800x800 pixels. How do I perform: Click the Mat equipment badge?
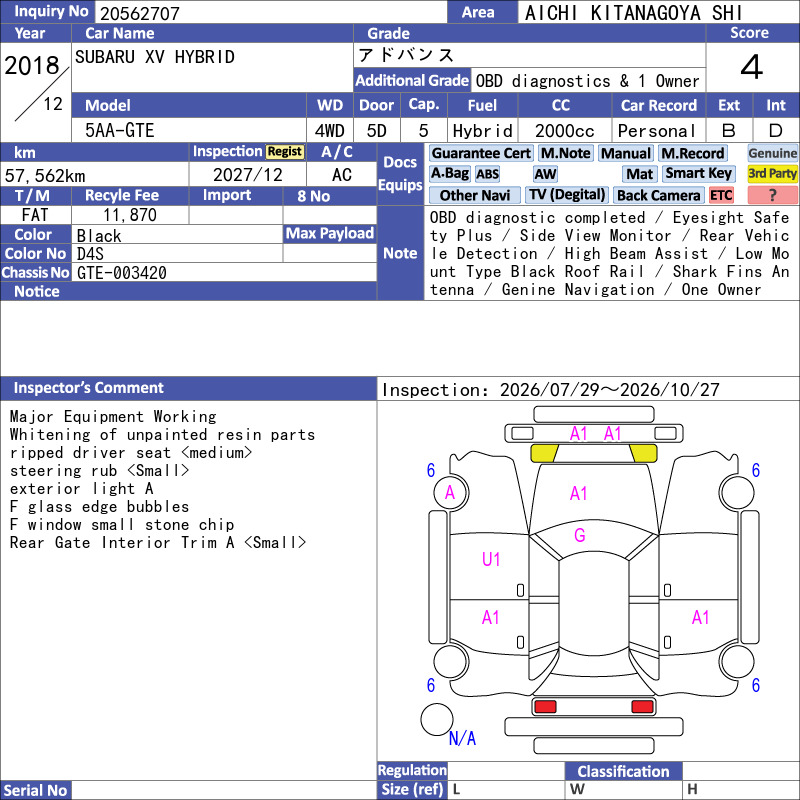pyautogui.click(x=640, y=174)
